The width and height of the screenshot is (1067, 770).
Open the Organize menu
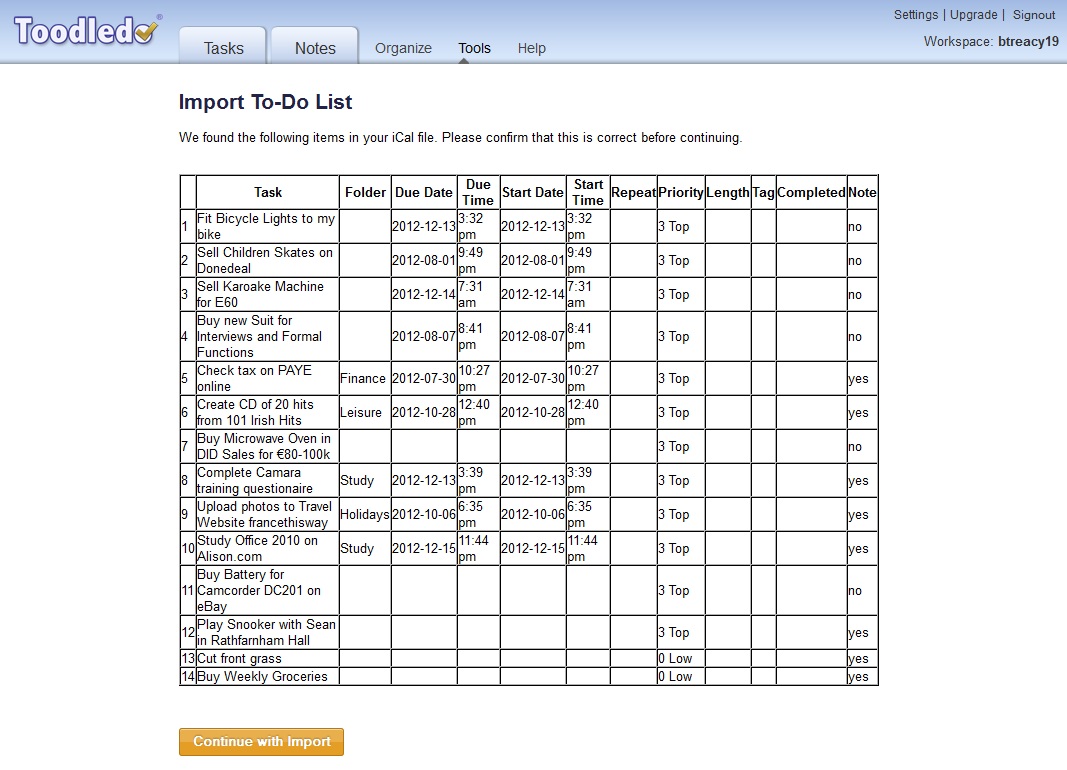[403, 48]
